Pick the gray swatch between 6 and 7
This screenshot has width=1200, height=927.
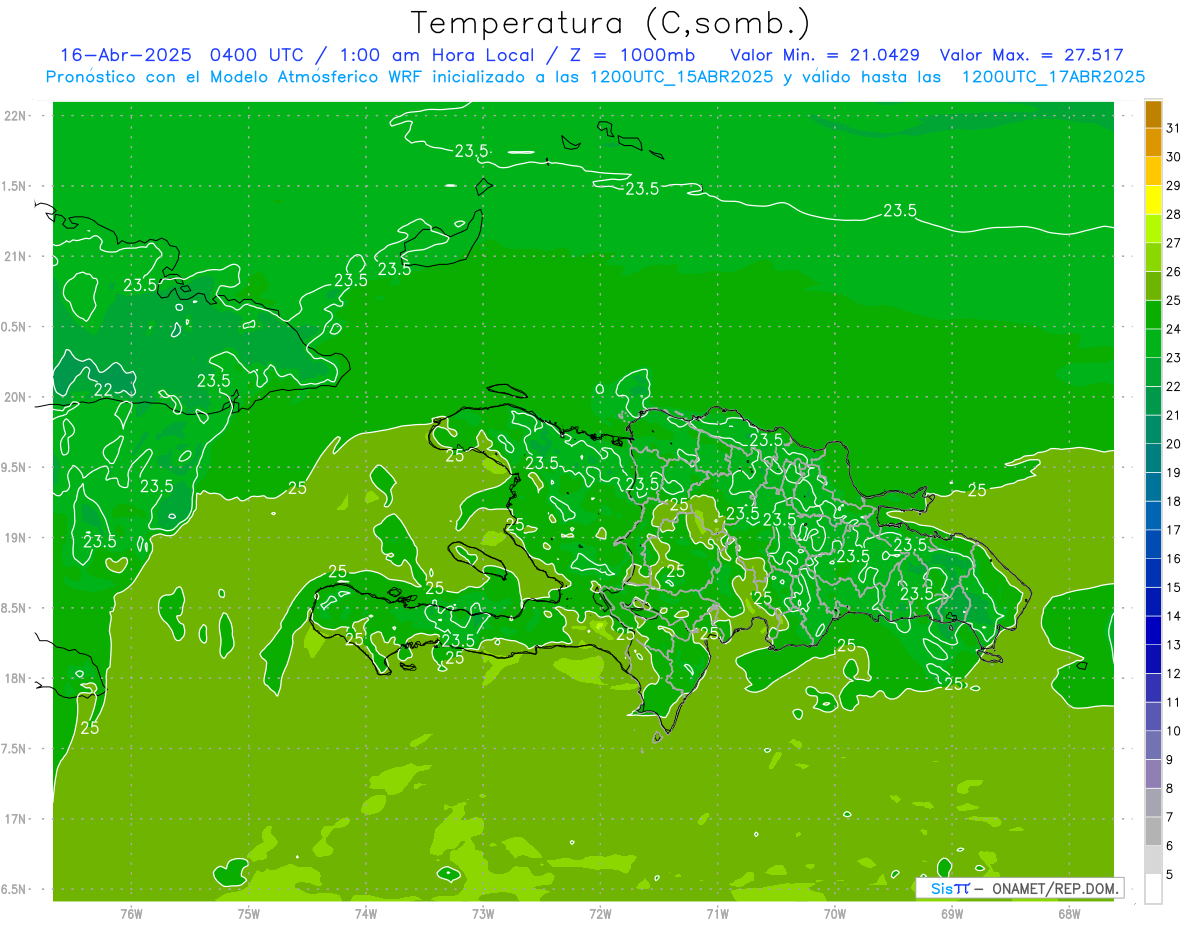point(1153,832)
